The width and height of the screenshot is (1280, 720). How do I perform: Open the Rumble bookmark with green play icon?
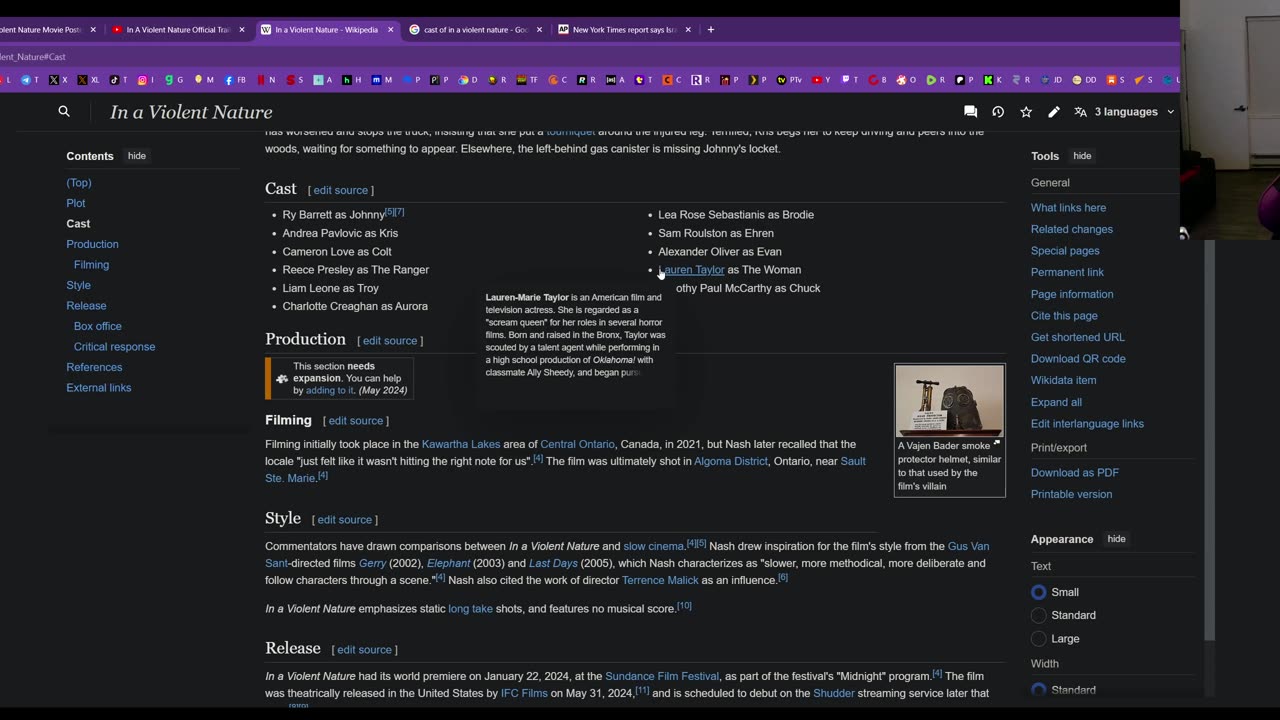click(936, 80)
